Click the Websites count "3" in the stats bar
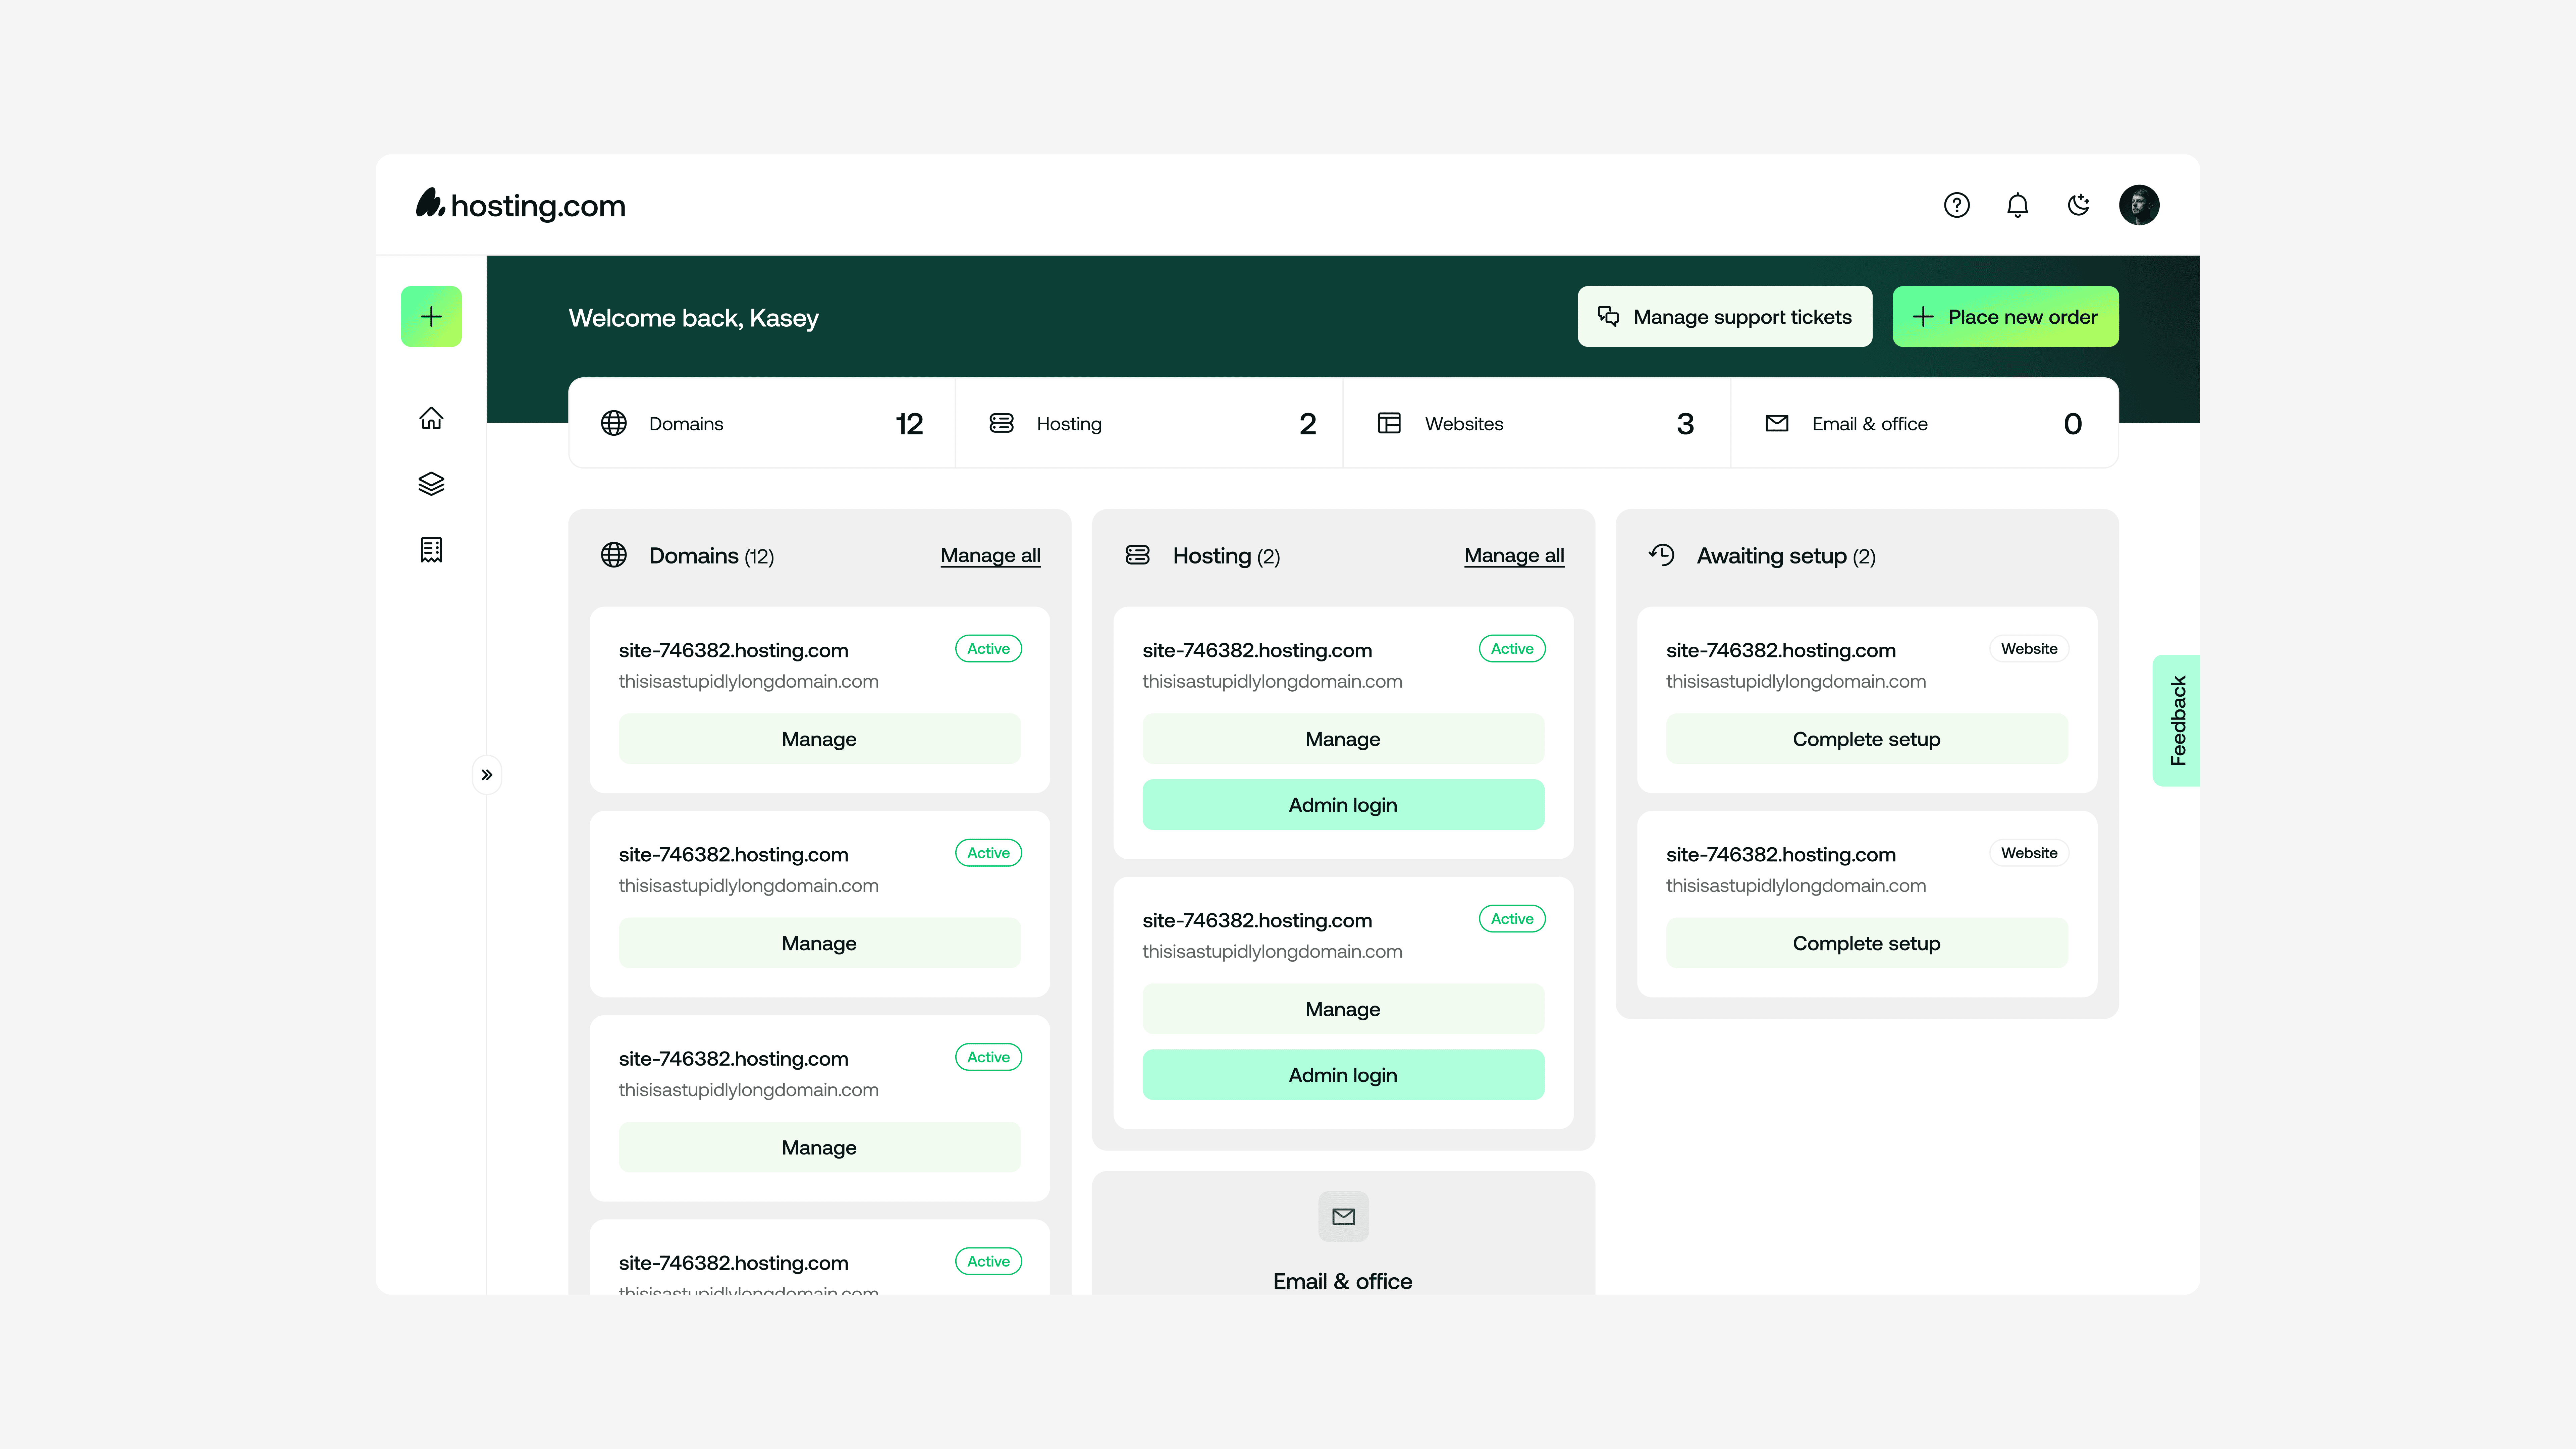Screen dimensions: 2576x1449 tap(1685, 424)
